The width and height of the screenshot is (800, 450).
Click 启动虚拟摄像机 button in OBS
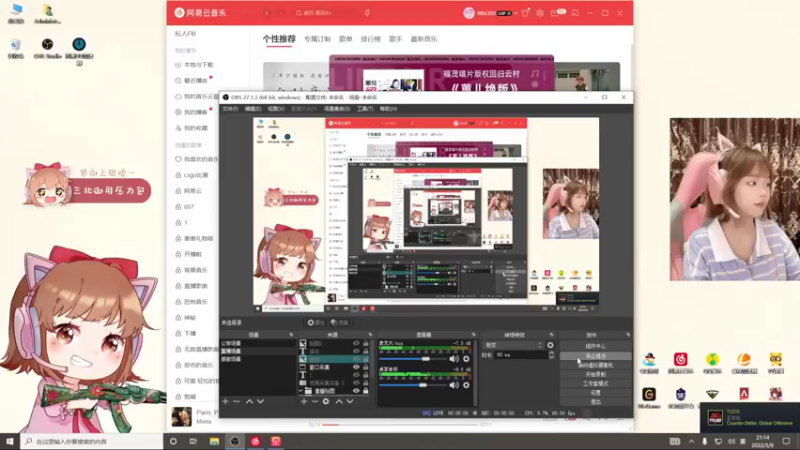[x=595, y=365]
